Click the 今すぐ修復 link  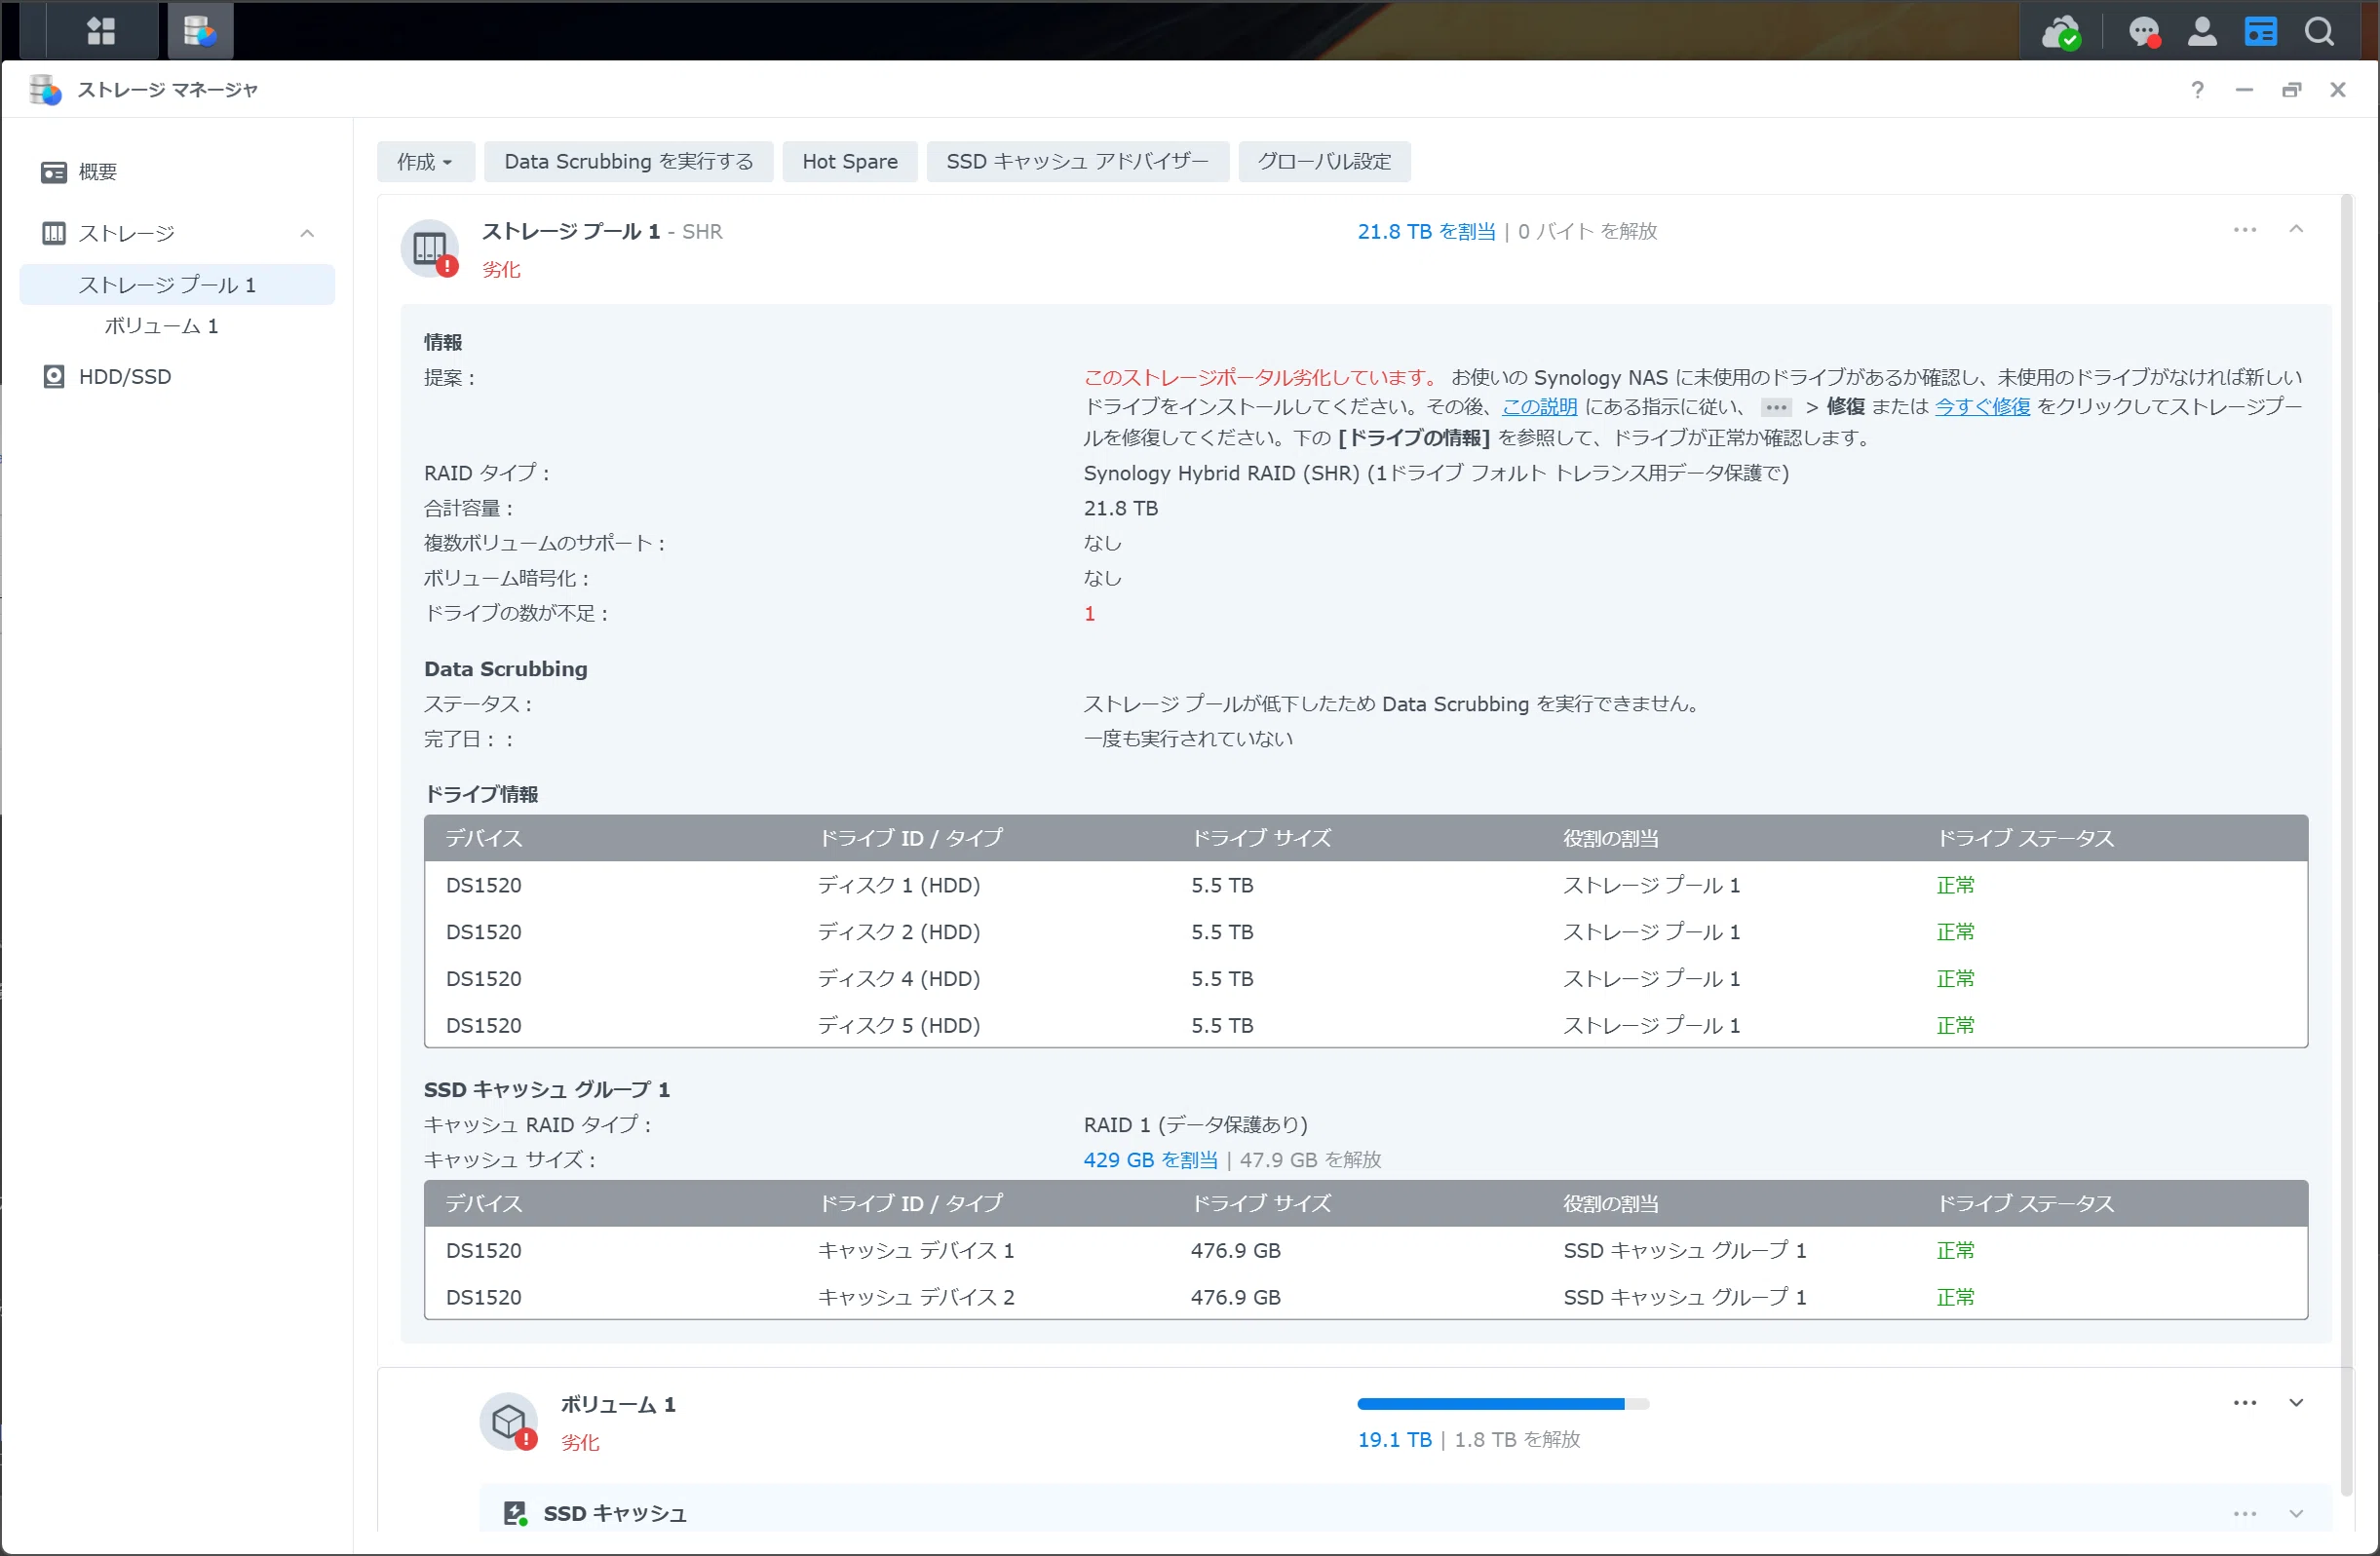[x=1982, y=407]
